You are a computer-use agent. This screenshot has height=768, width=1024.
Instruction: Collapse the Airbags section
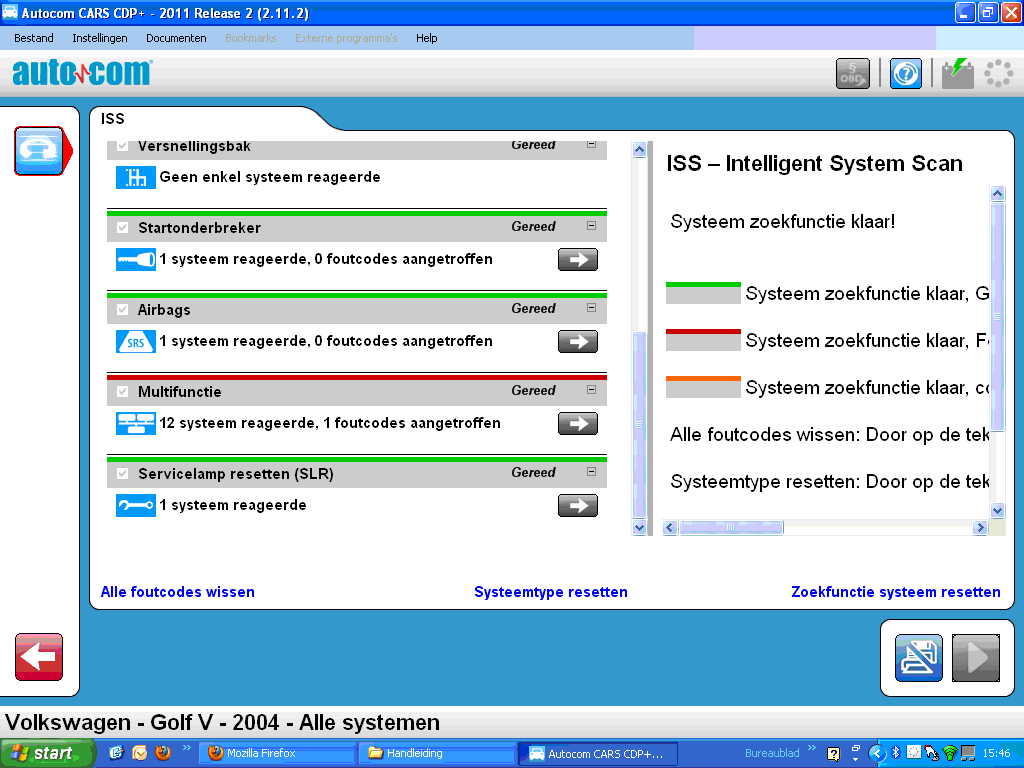pos(591,308)
